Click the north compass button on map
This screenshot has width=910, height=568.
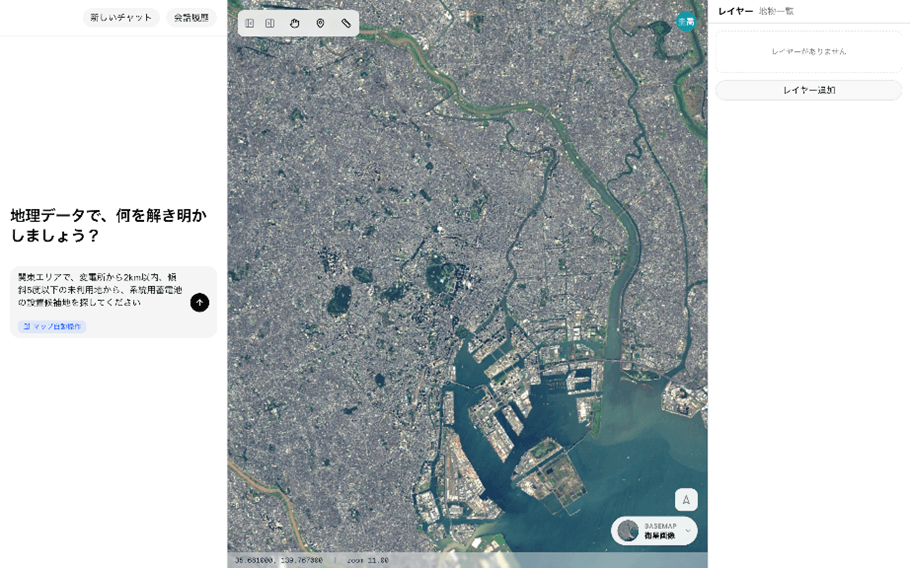tap(686, 499)
